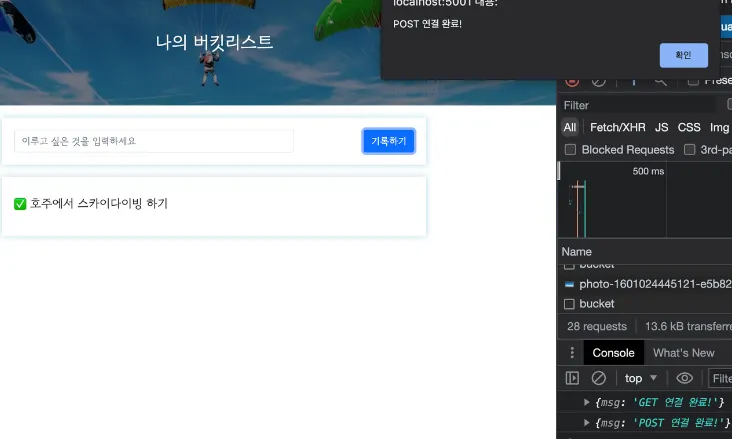Click the 'POST 연결 완료!' log string

pyautogui.click(x=677, y=423)
